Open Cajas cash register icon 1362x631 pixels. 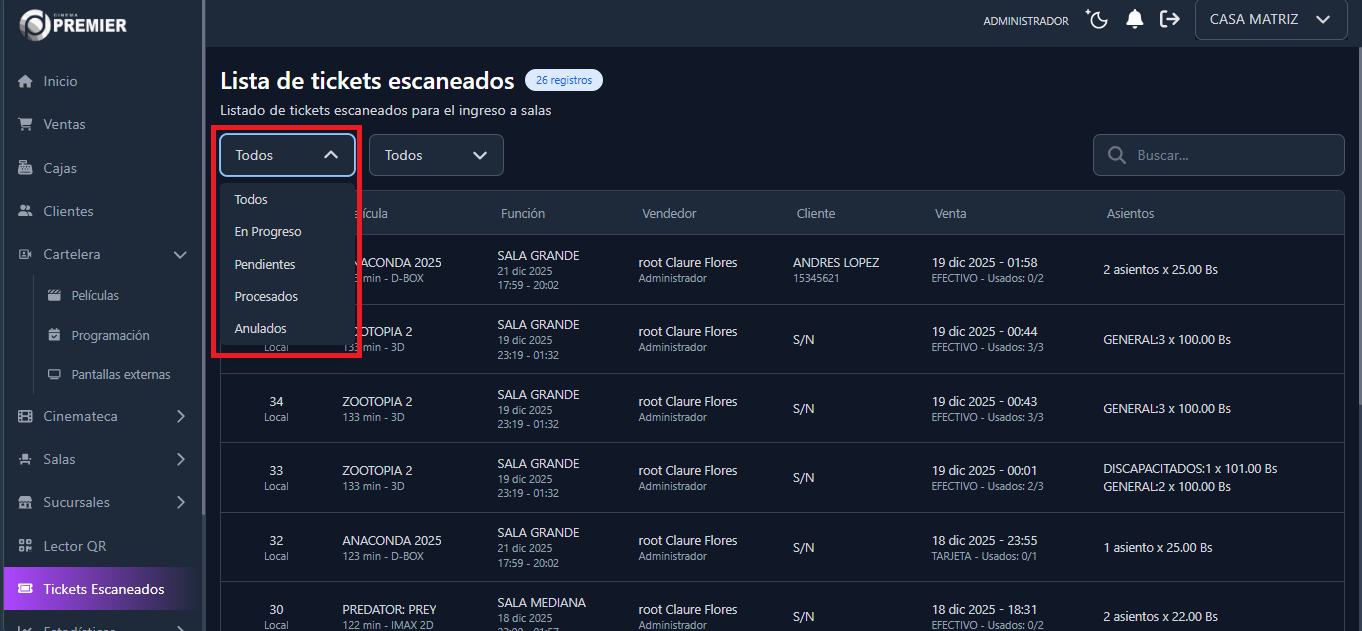26,168
